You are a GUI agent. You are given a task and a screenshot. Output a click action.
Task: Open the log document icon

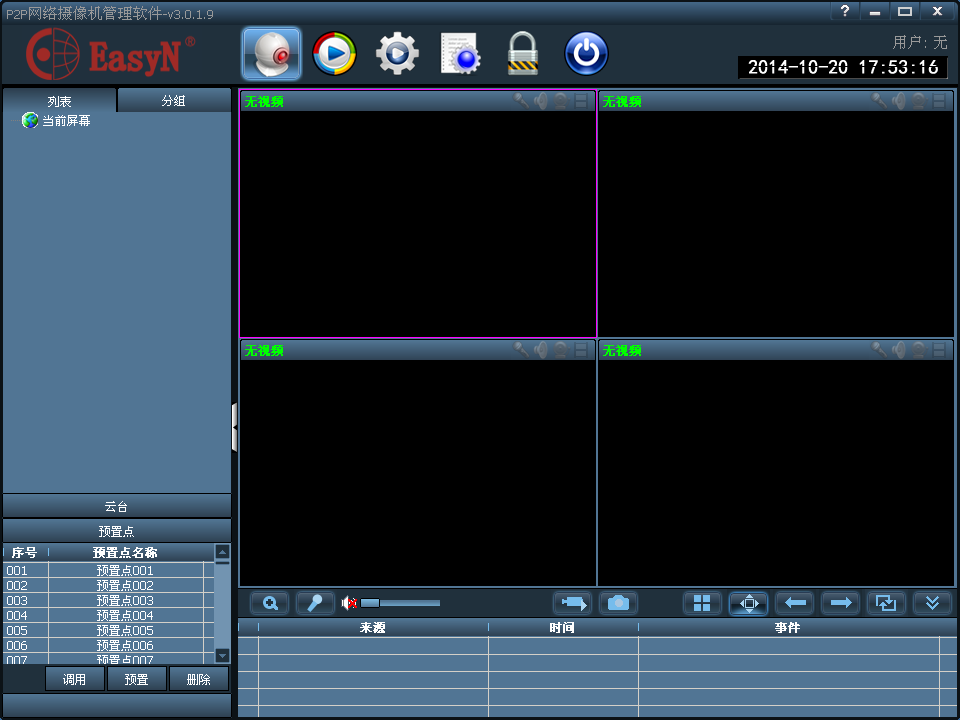tap(460, 54)
